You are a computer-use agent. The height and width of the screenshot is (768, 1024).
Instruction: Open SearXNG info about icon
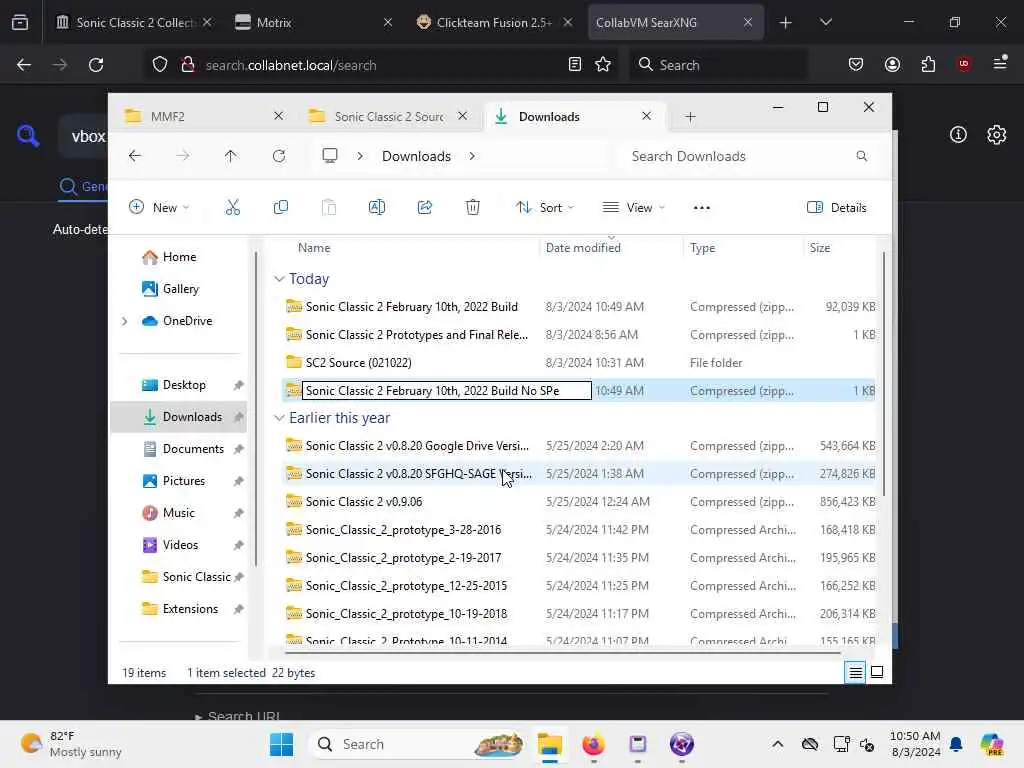click(958, 135)
